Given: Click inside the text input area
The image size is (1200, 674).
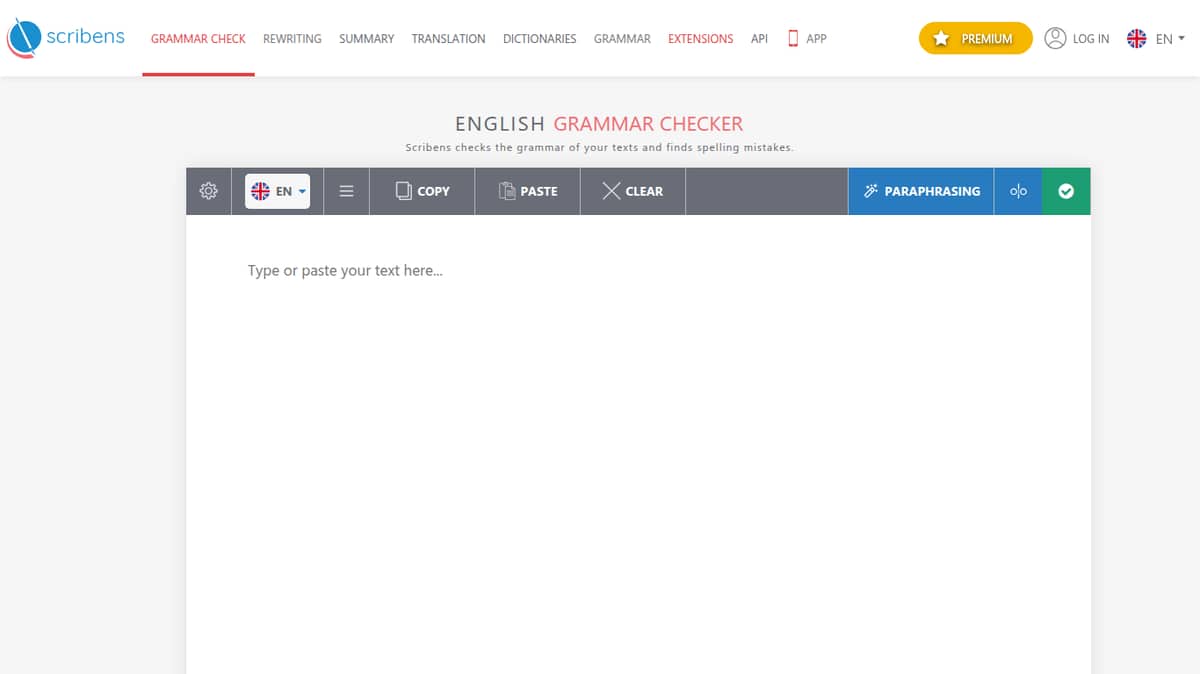Looking at the screenshot, I should pos(638,444).
